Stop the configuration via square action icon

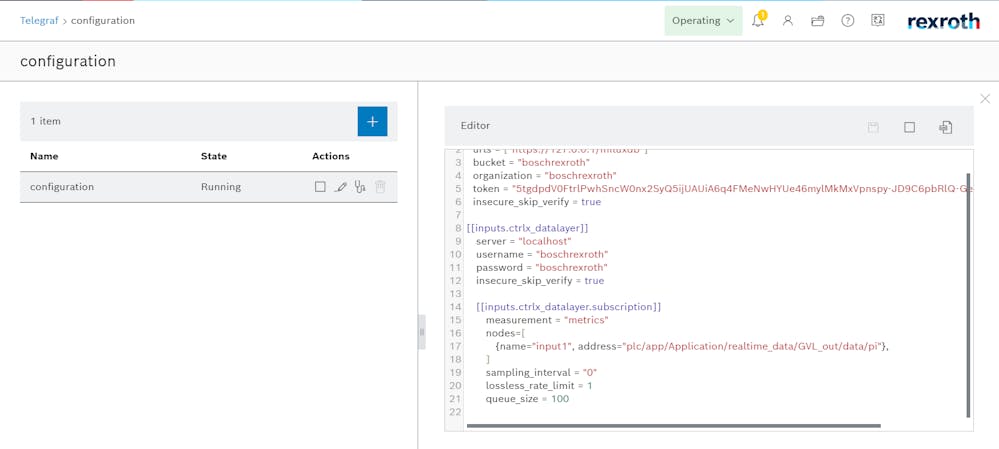click(320, 187)
